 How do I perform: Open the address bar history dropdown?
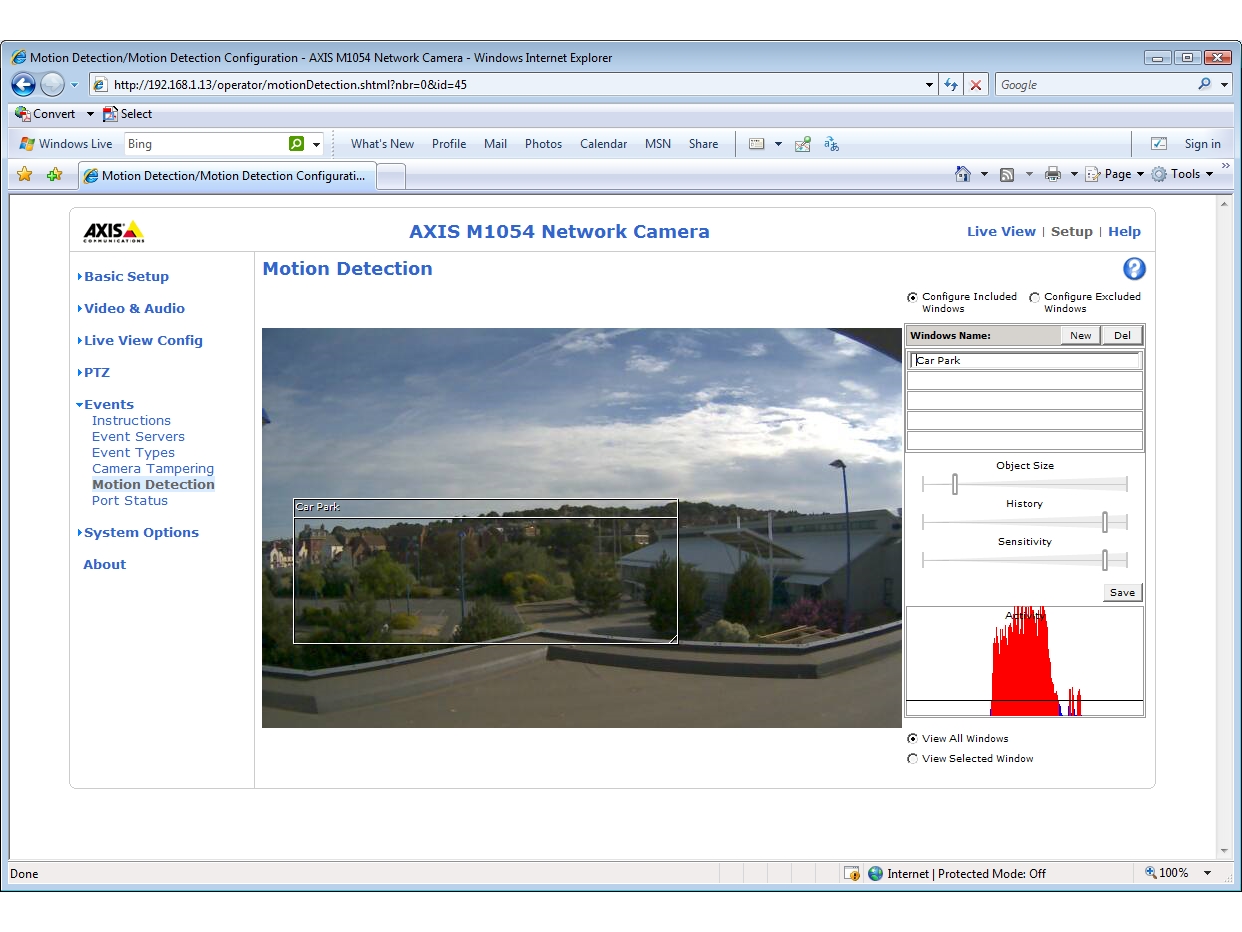929,85
